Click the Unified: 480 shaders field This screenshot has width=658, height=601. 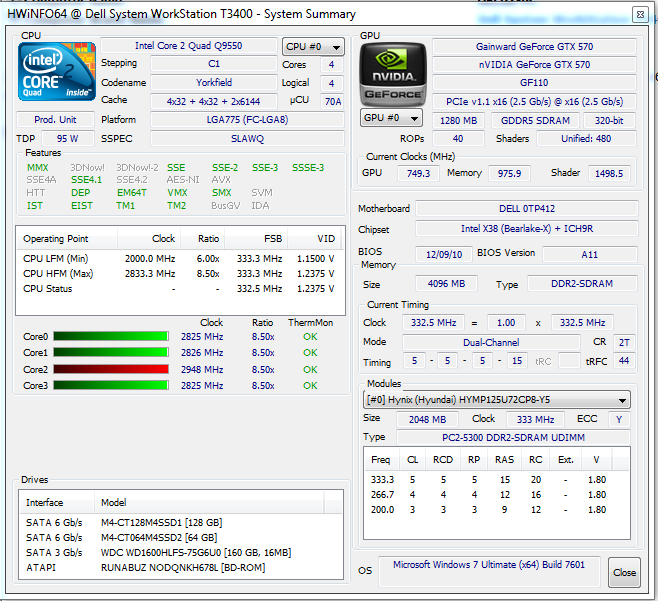coord(586,139)
